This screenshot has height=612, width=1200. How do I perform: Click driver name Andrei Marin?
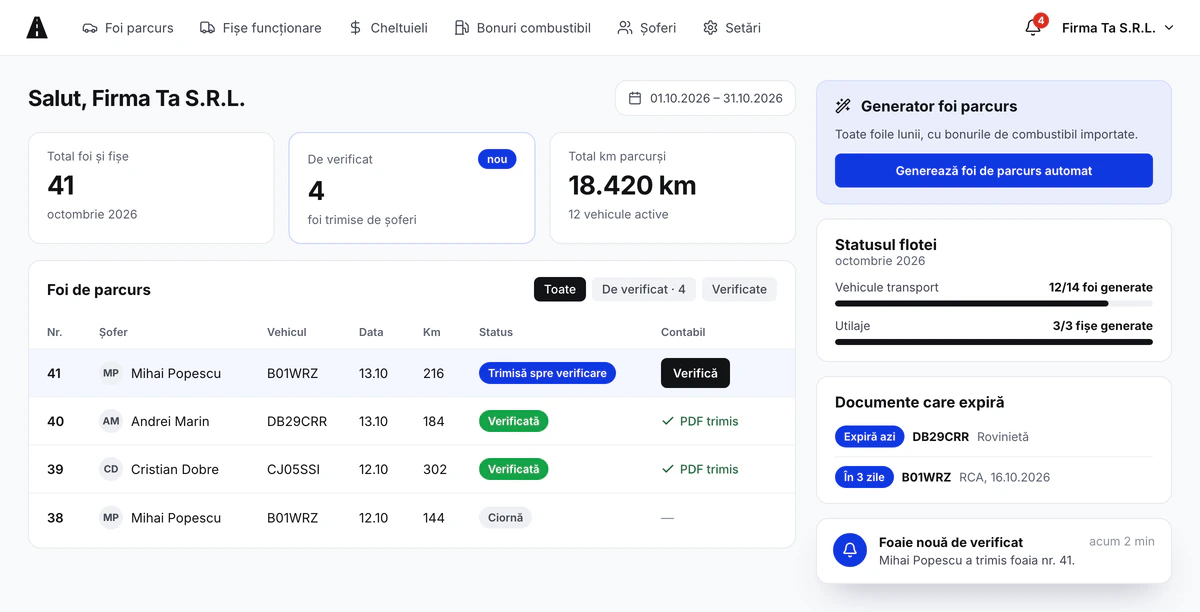pos(170,421)
